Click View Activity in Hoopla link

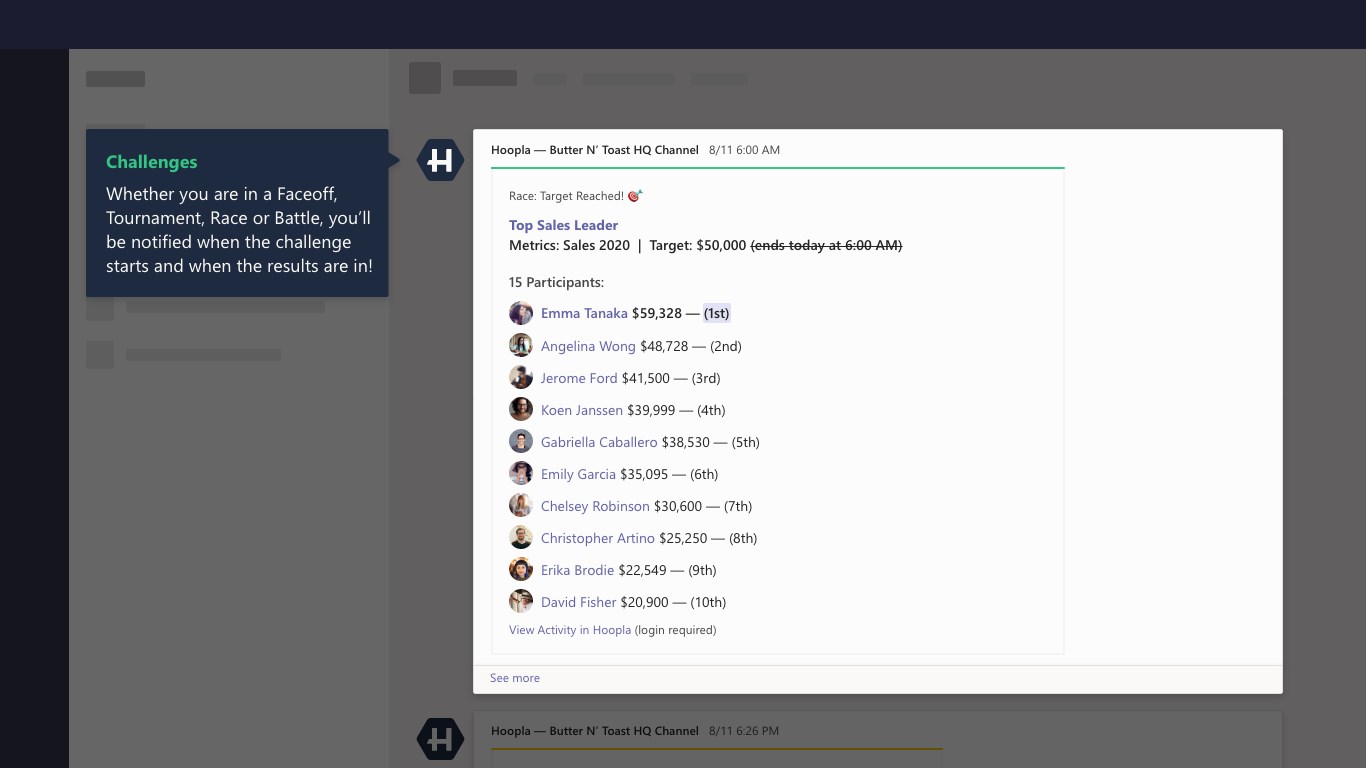pyautogui.click(x=570, y=630)
